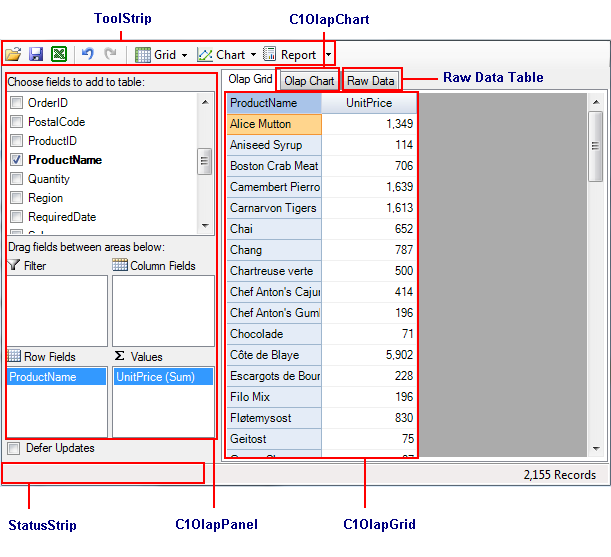Select the Fløtemysost row
The image size is (611, 557).
pyautogui.click(x=274, y=418)
